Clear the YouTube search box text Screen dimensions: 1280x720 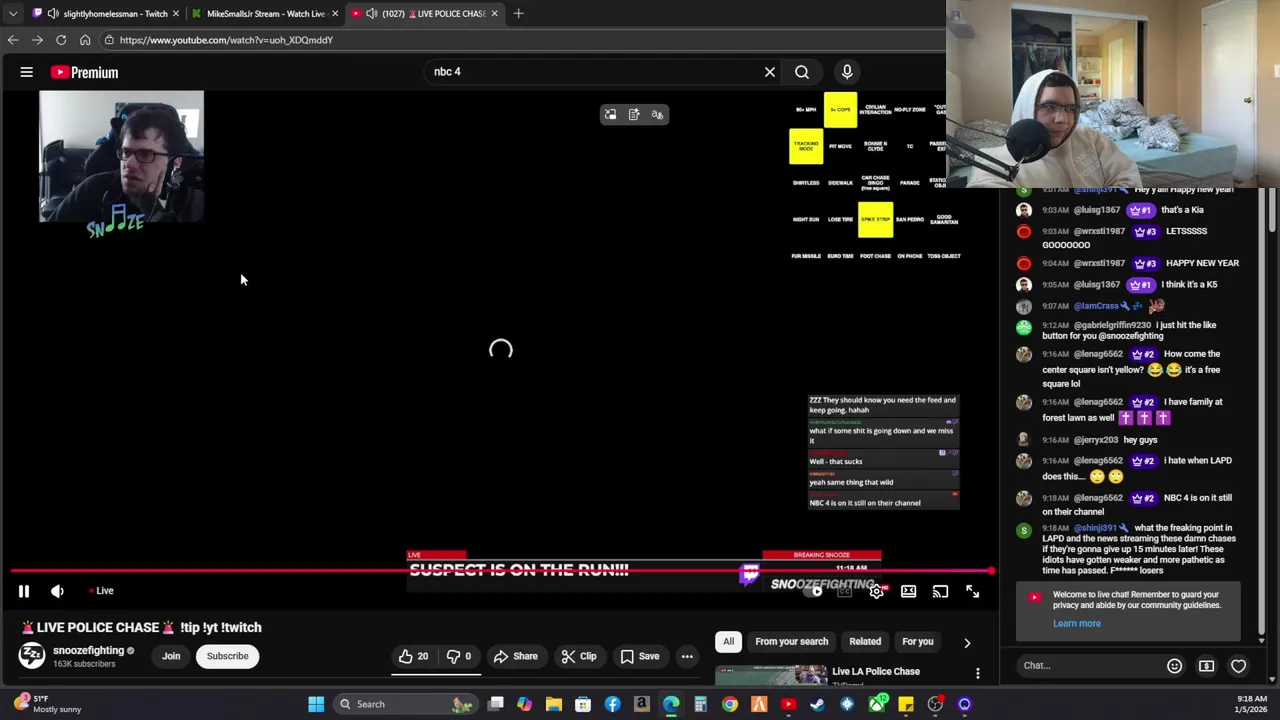[x=770, y=72]
